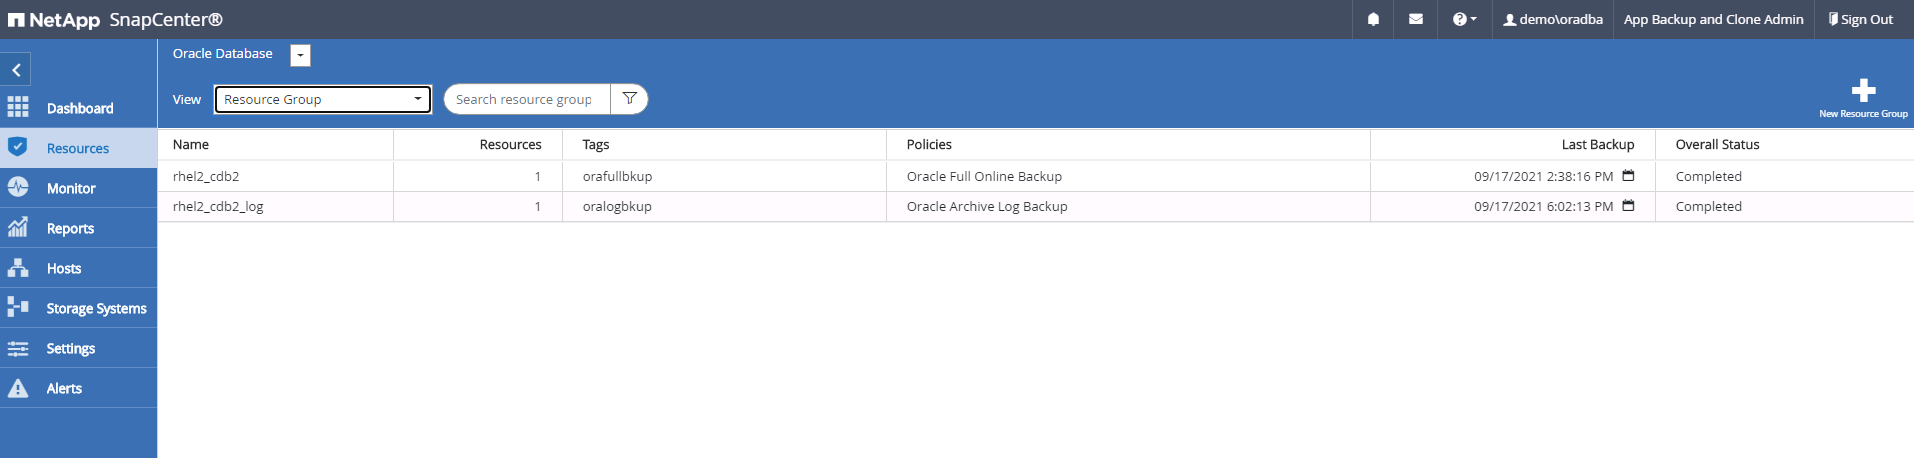
Task: Open the Settings page
Action: pos(71,348)
